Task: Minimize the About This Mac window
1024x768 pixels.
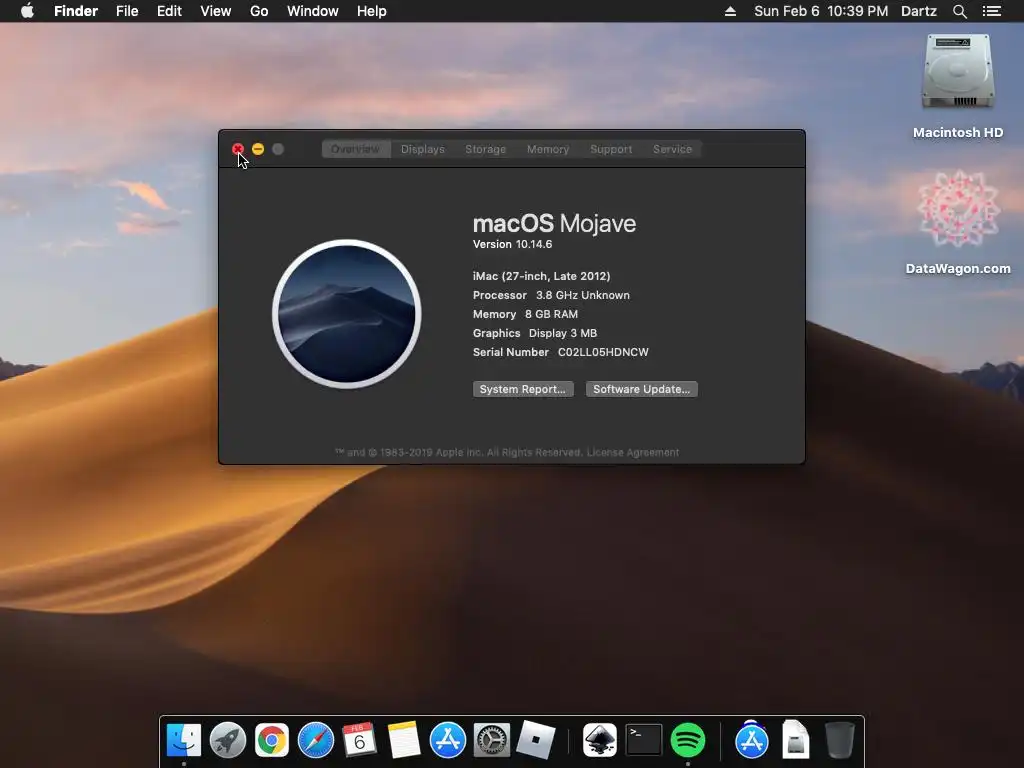Action: [x=258, y=149]
